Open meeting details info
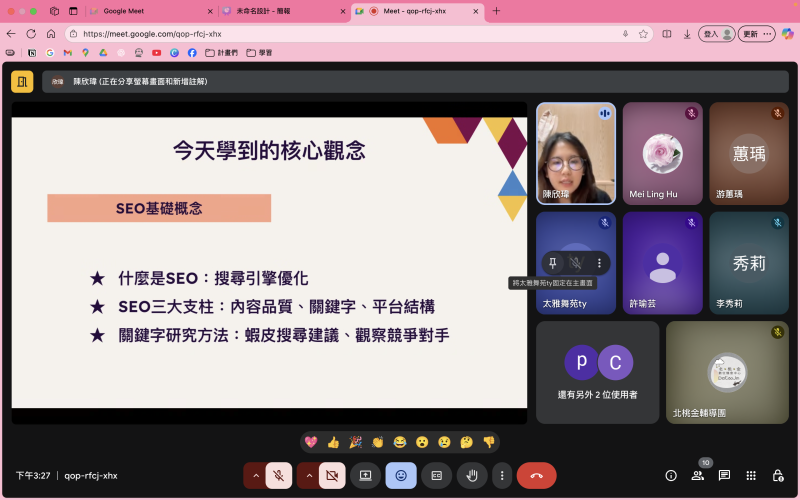 pos(671,476)
